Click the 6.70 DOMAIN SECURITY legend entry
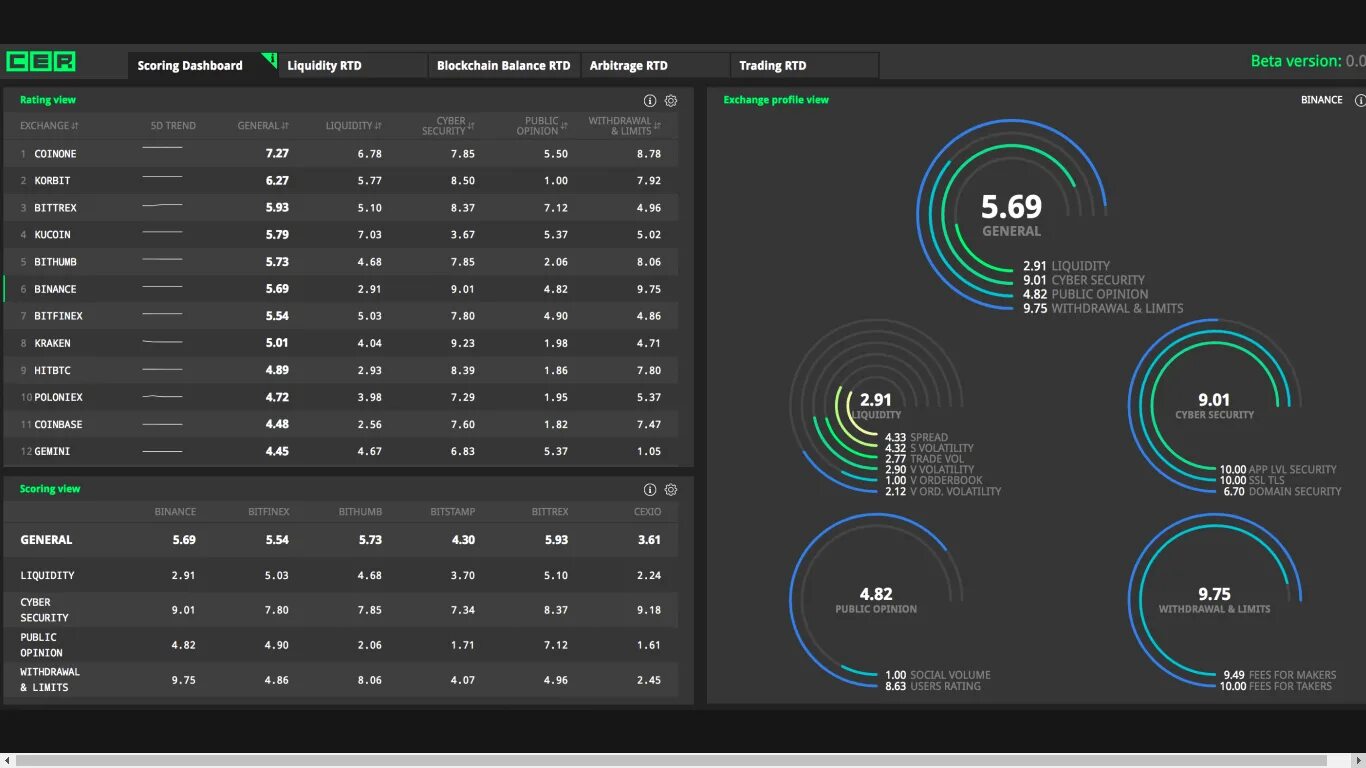The width and height of the screenshot is (1366, 768). coord(1282,492)
